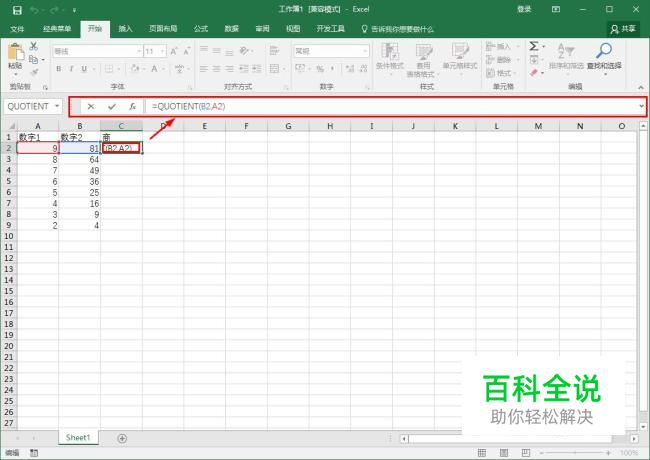Click the Decrease Decimal icon

[x=363, y=69]
